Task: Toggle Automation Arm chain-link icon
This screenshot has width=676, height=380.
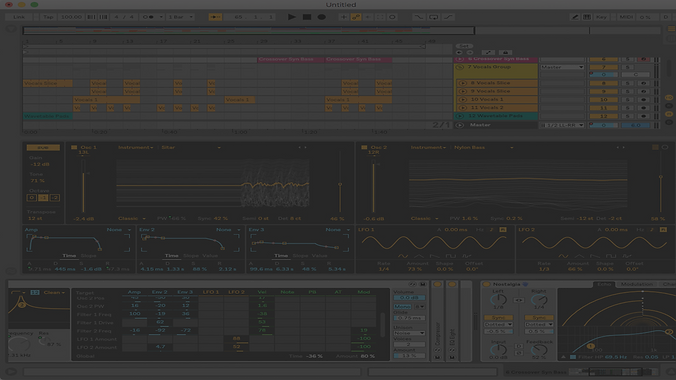Action: click(356, 17)
